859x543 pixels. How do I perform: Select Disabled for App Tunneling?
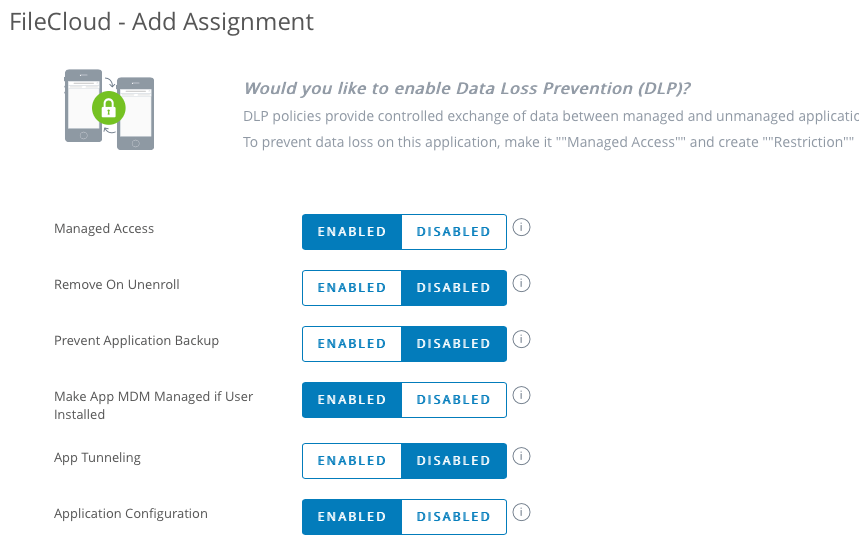pyautogui.click(x=453, y=461)
